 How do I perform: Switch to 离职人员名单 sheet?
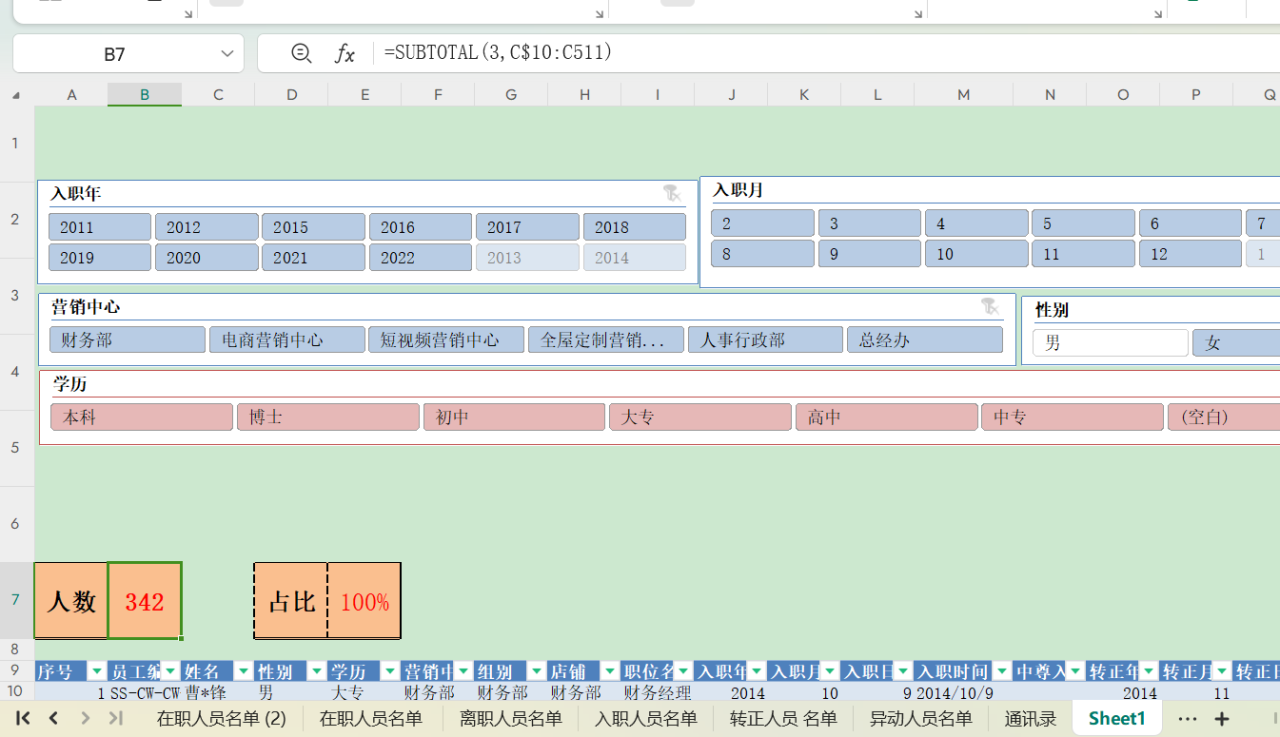click(510, 718)
